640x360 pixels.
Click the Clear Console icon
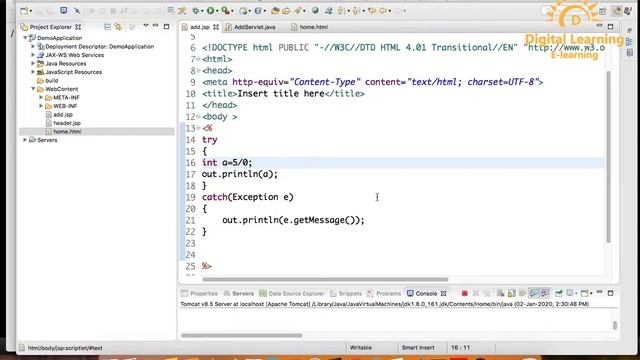tap(500, 293)
